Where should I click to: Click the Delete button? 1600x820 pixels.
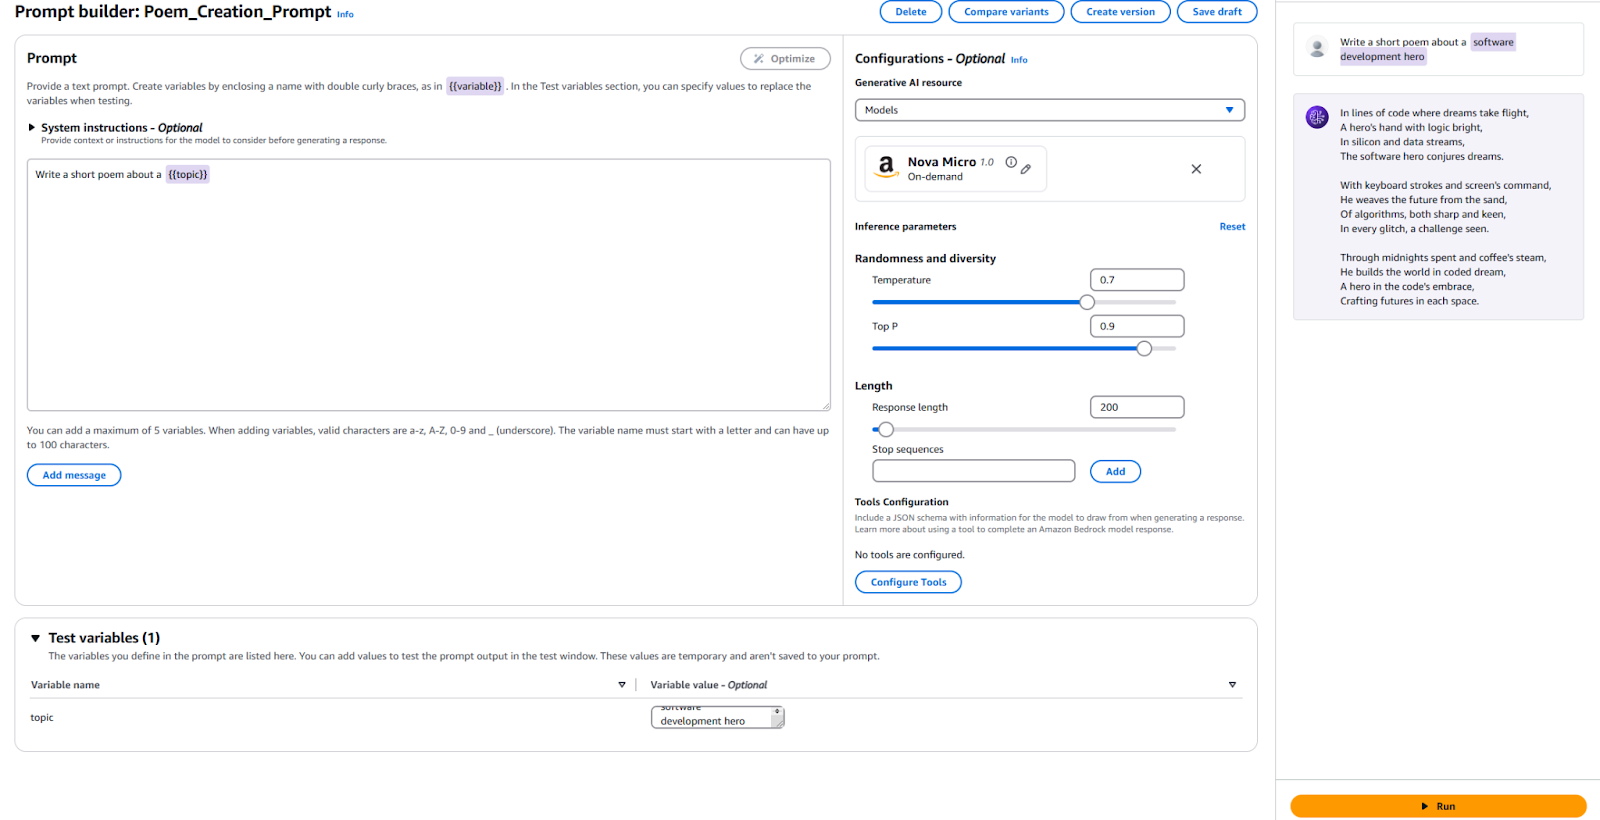pyautogui.click(x=910, y=12)
